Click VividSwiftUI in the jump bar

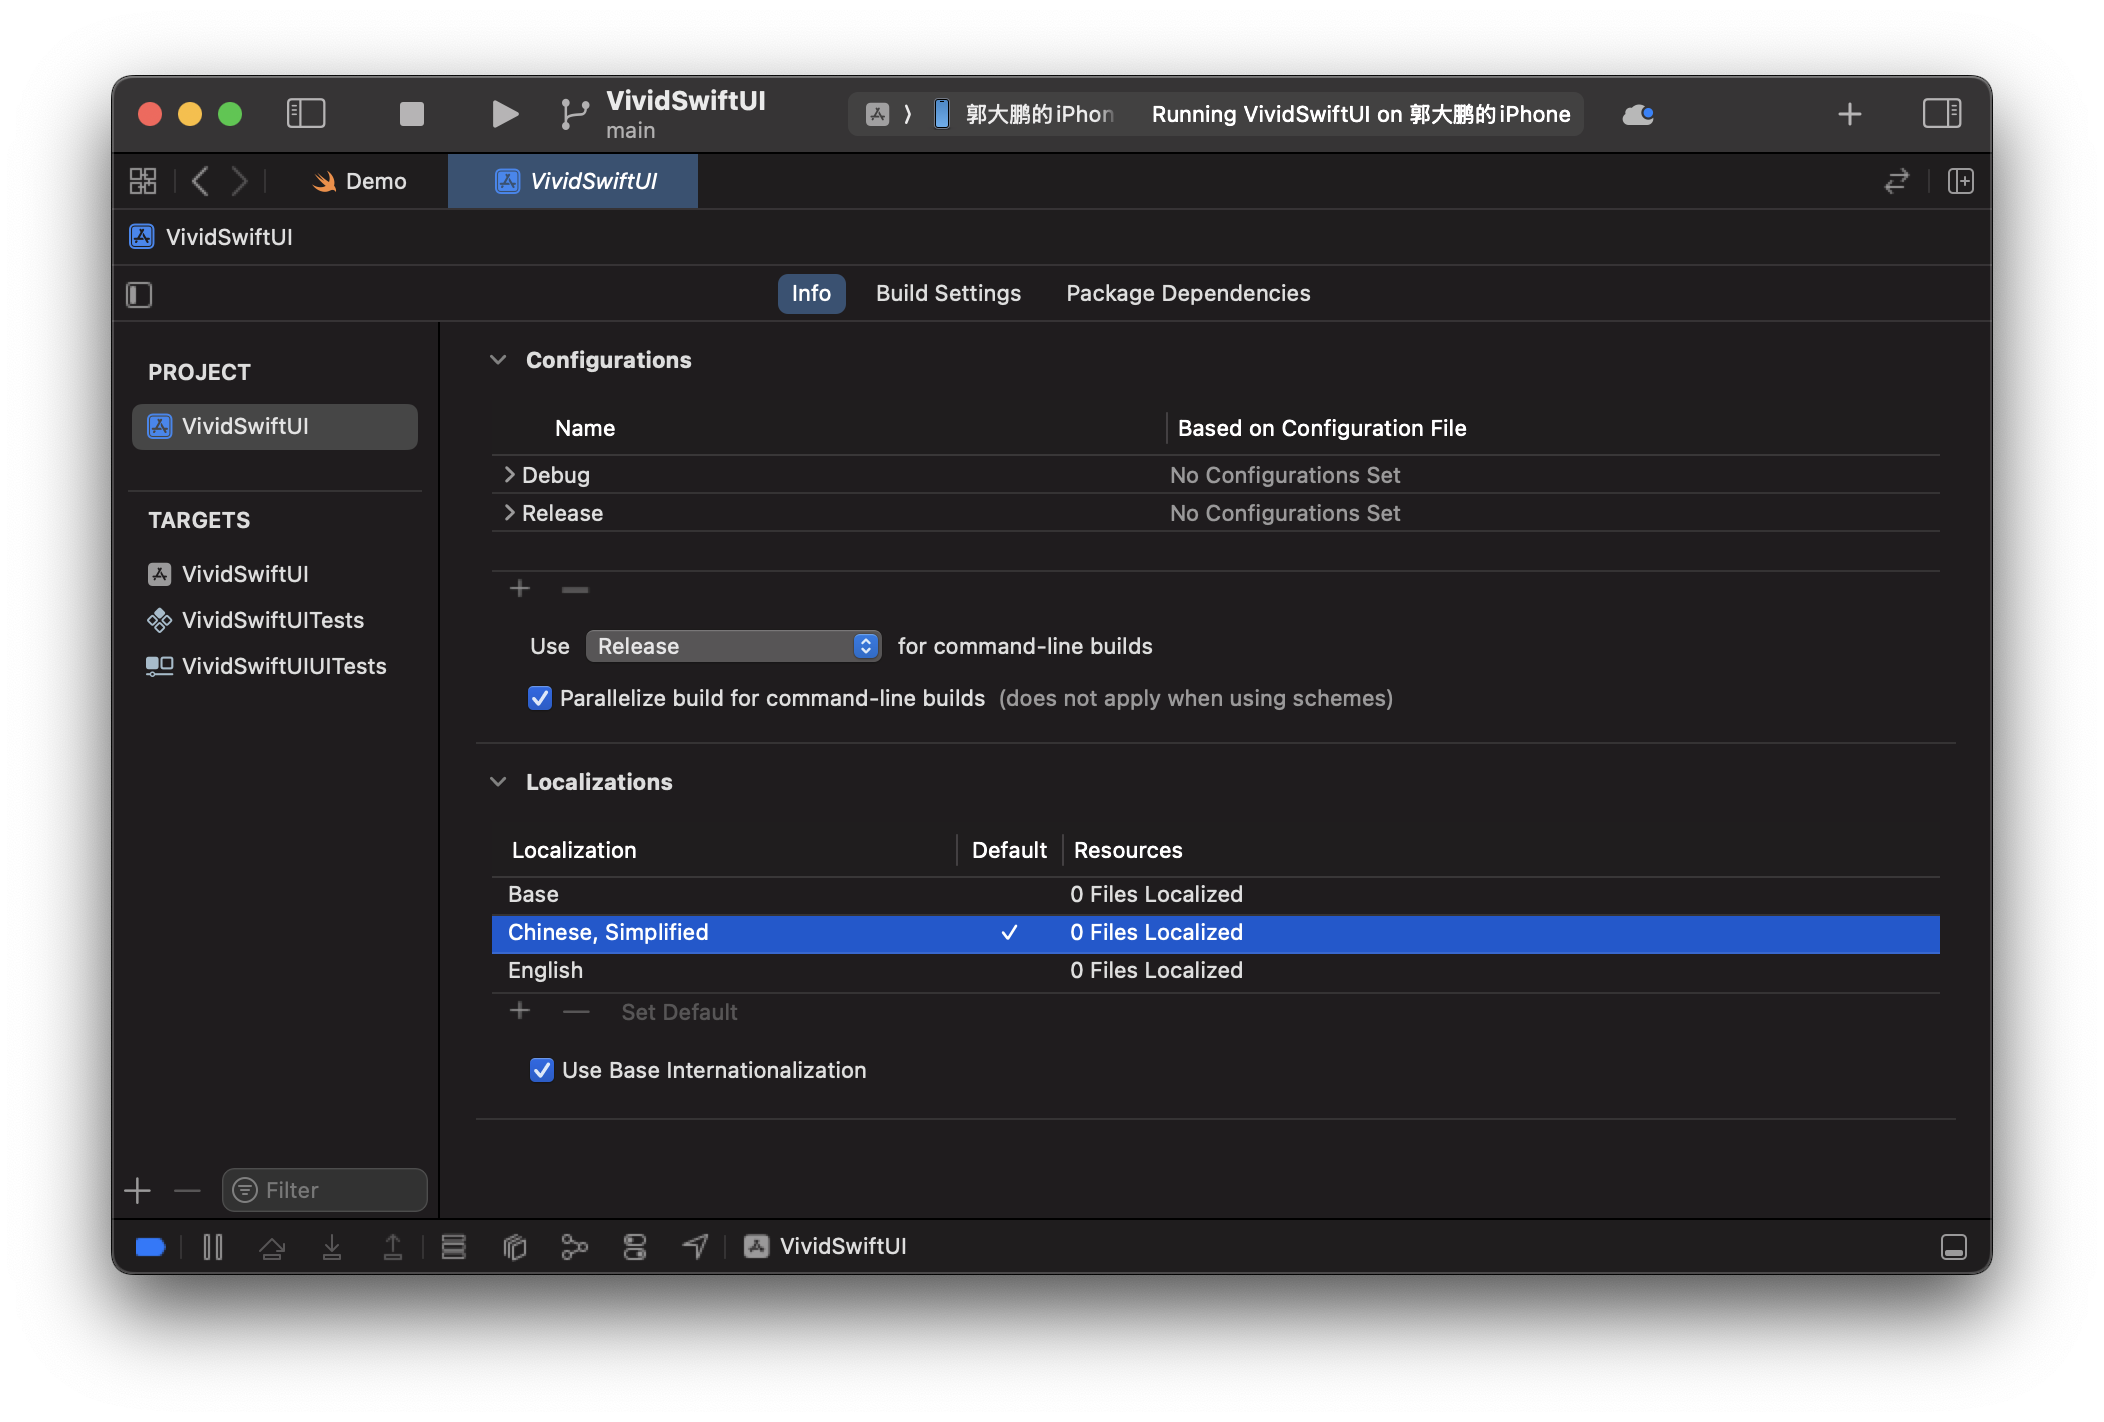pyautogui.click(x=212, y=237)
